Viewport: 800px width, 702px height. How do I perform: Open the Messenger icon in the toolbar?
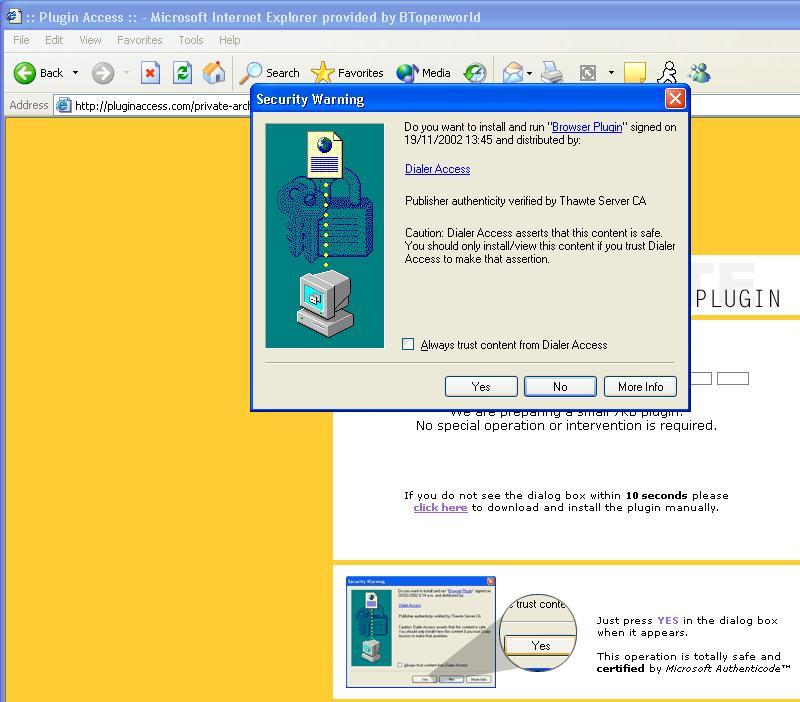pos(699,73)
